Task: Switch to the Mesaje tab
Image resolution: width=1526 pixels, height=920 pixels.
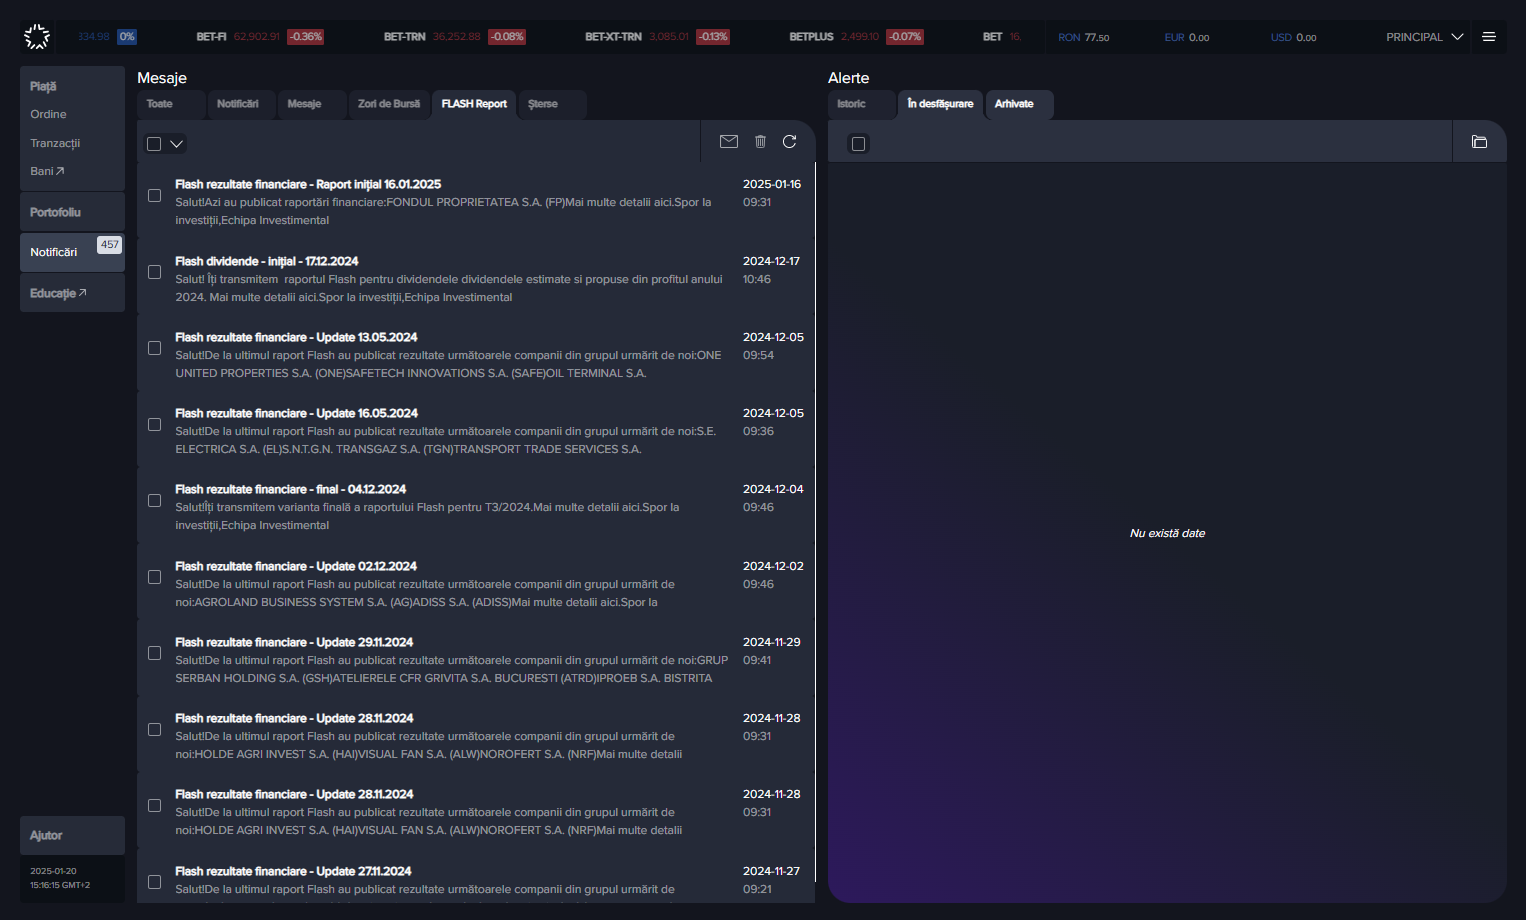Action: coord(311,104)
